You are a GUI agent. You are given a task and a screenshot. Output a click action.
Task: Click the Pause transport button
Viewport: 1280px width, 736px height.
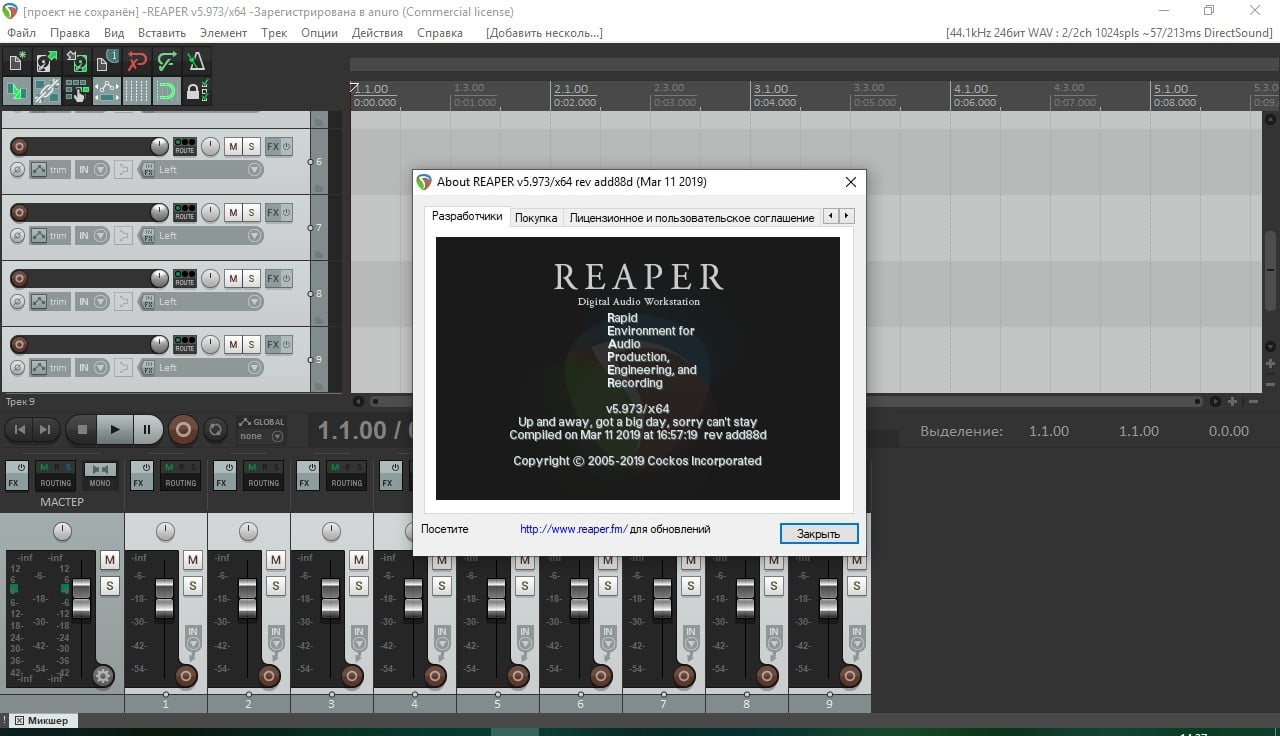coord(147,430)
